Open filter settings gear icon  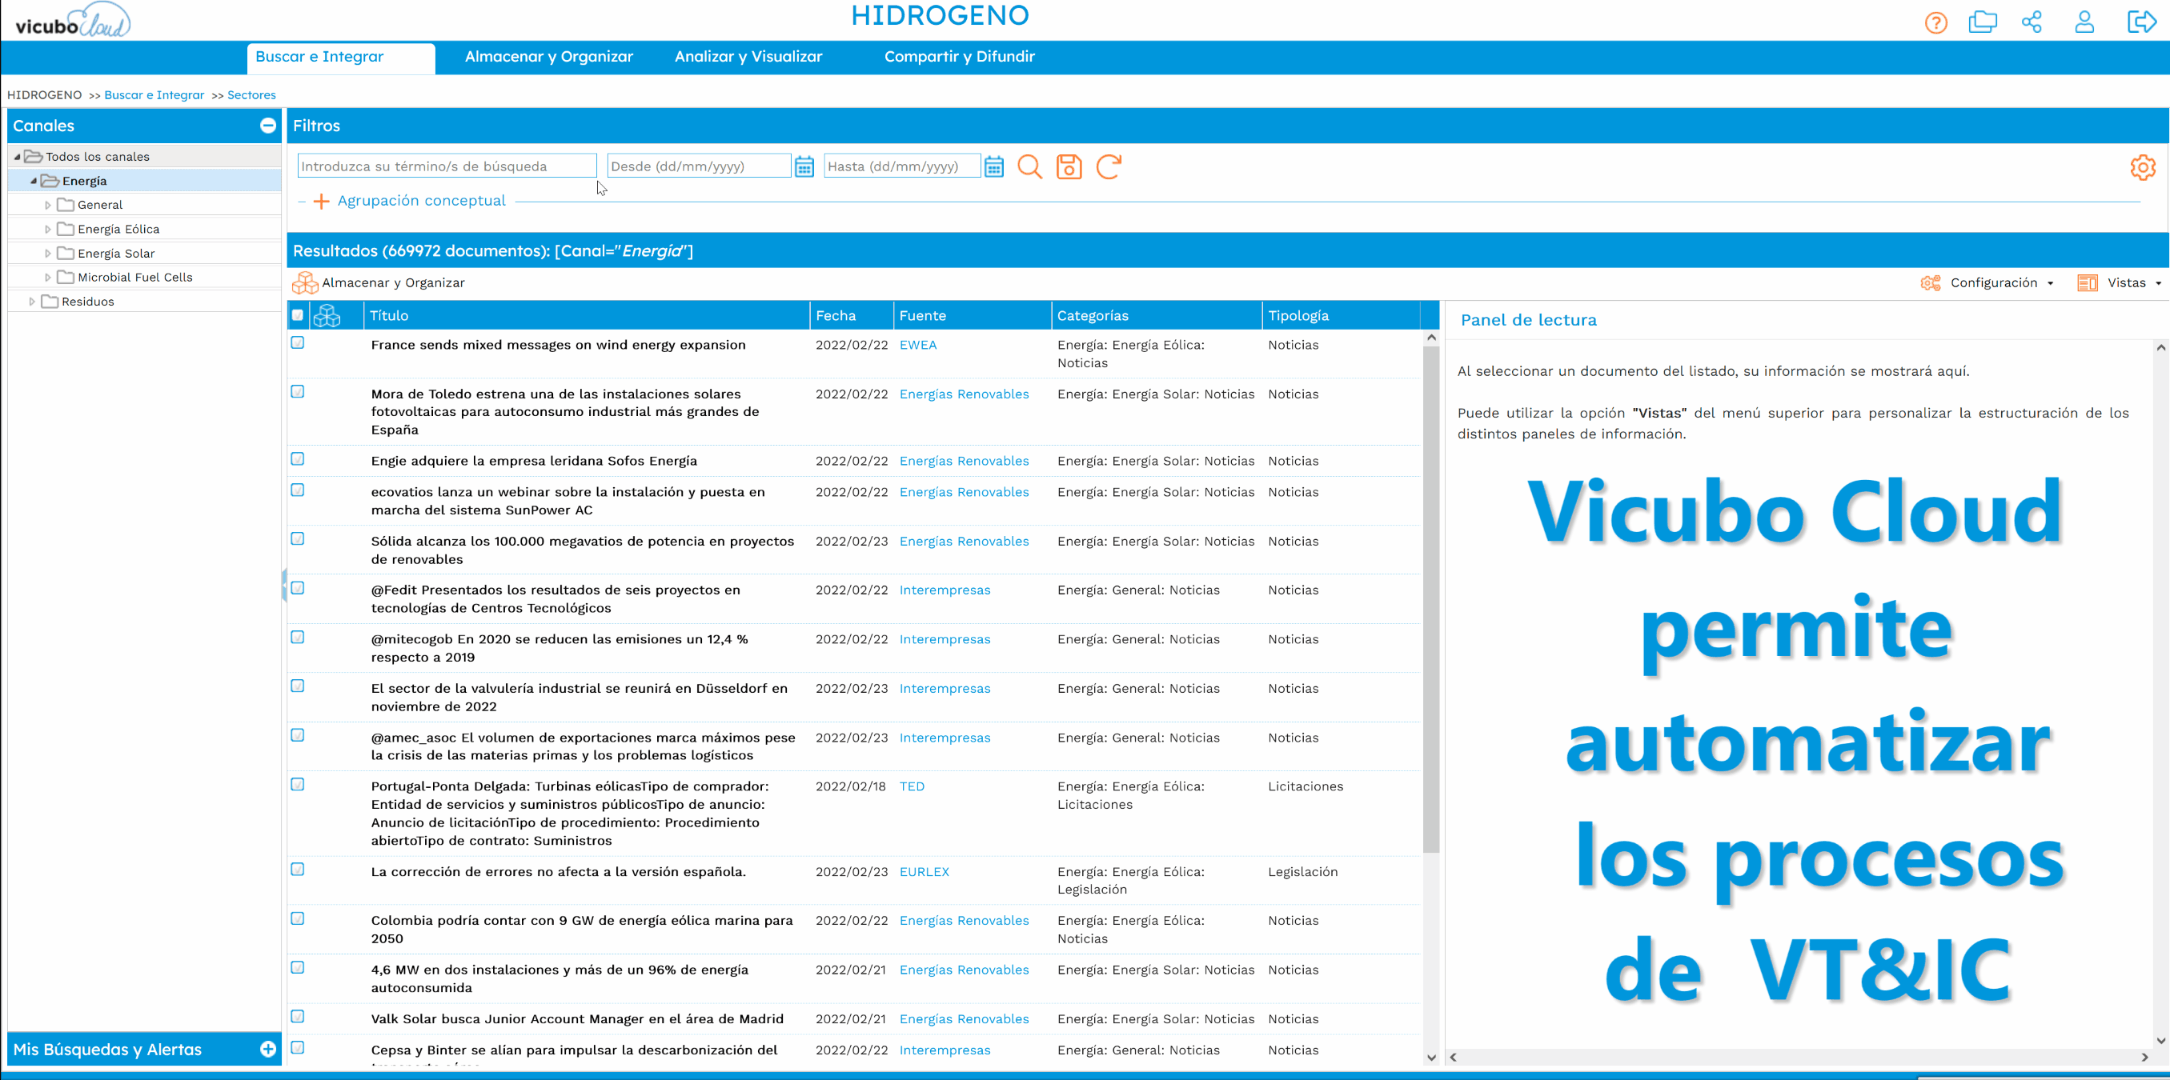click(x=2142, y=167)
